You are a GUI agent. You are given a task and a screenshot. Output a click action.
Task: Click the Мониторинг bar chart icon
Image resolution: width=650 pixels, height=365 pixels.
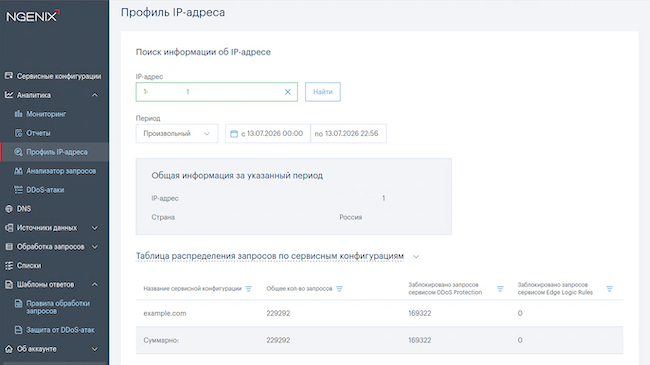click(x=18, y=114)
